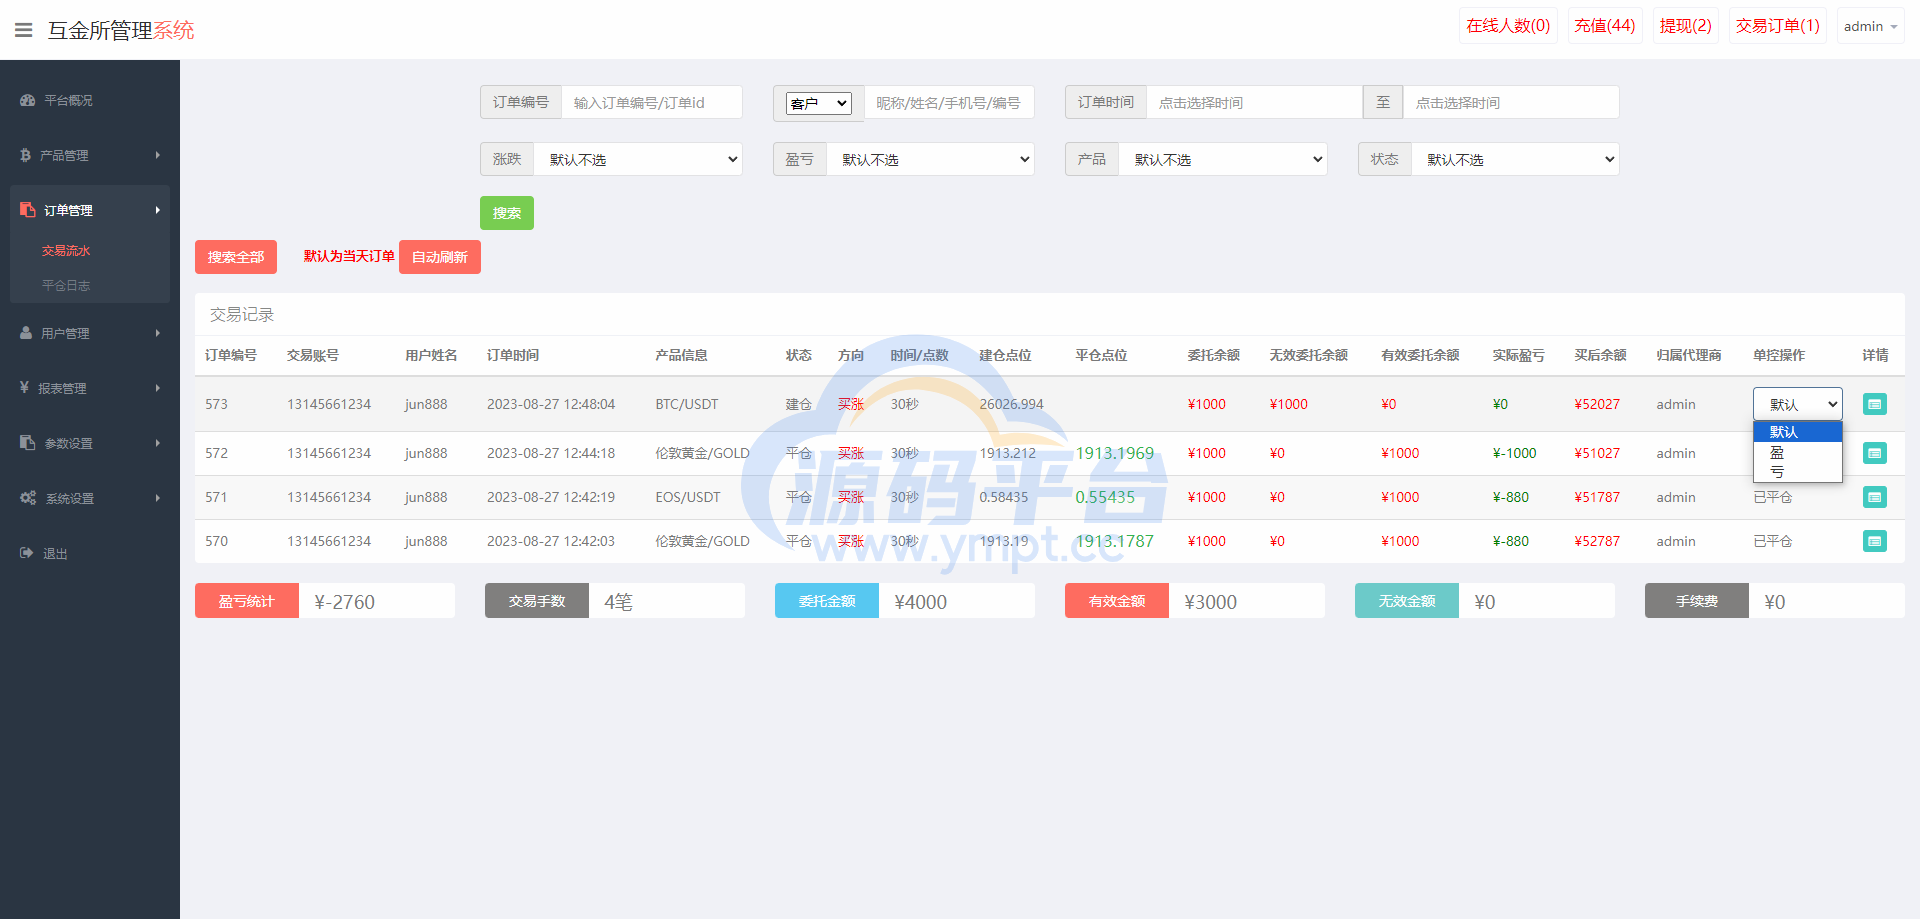Open details icon for order 573
This screenshot has height=919, width=1920.
click(1874, 404)
